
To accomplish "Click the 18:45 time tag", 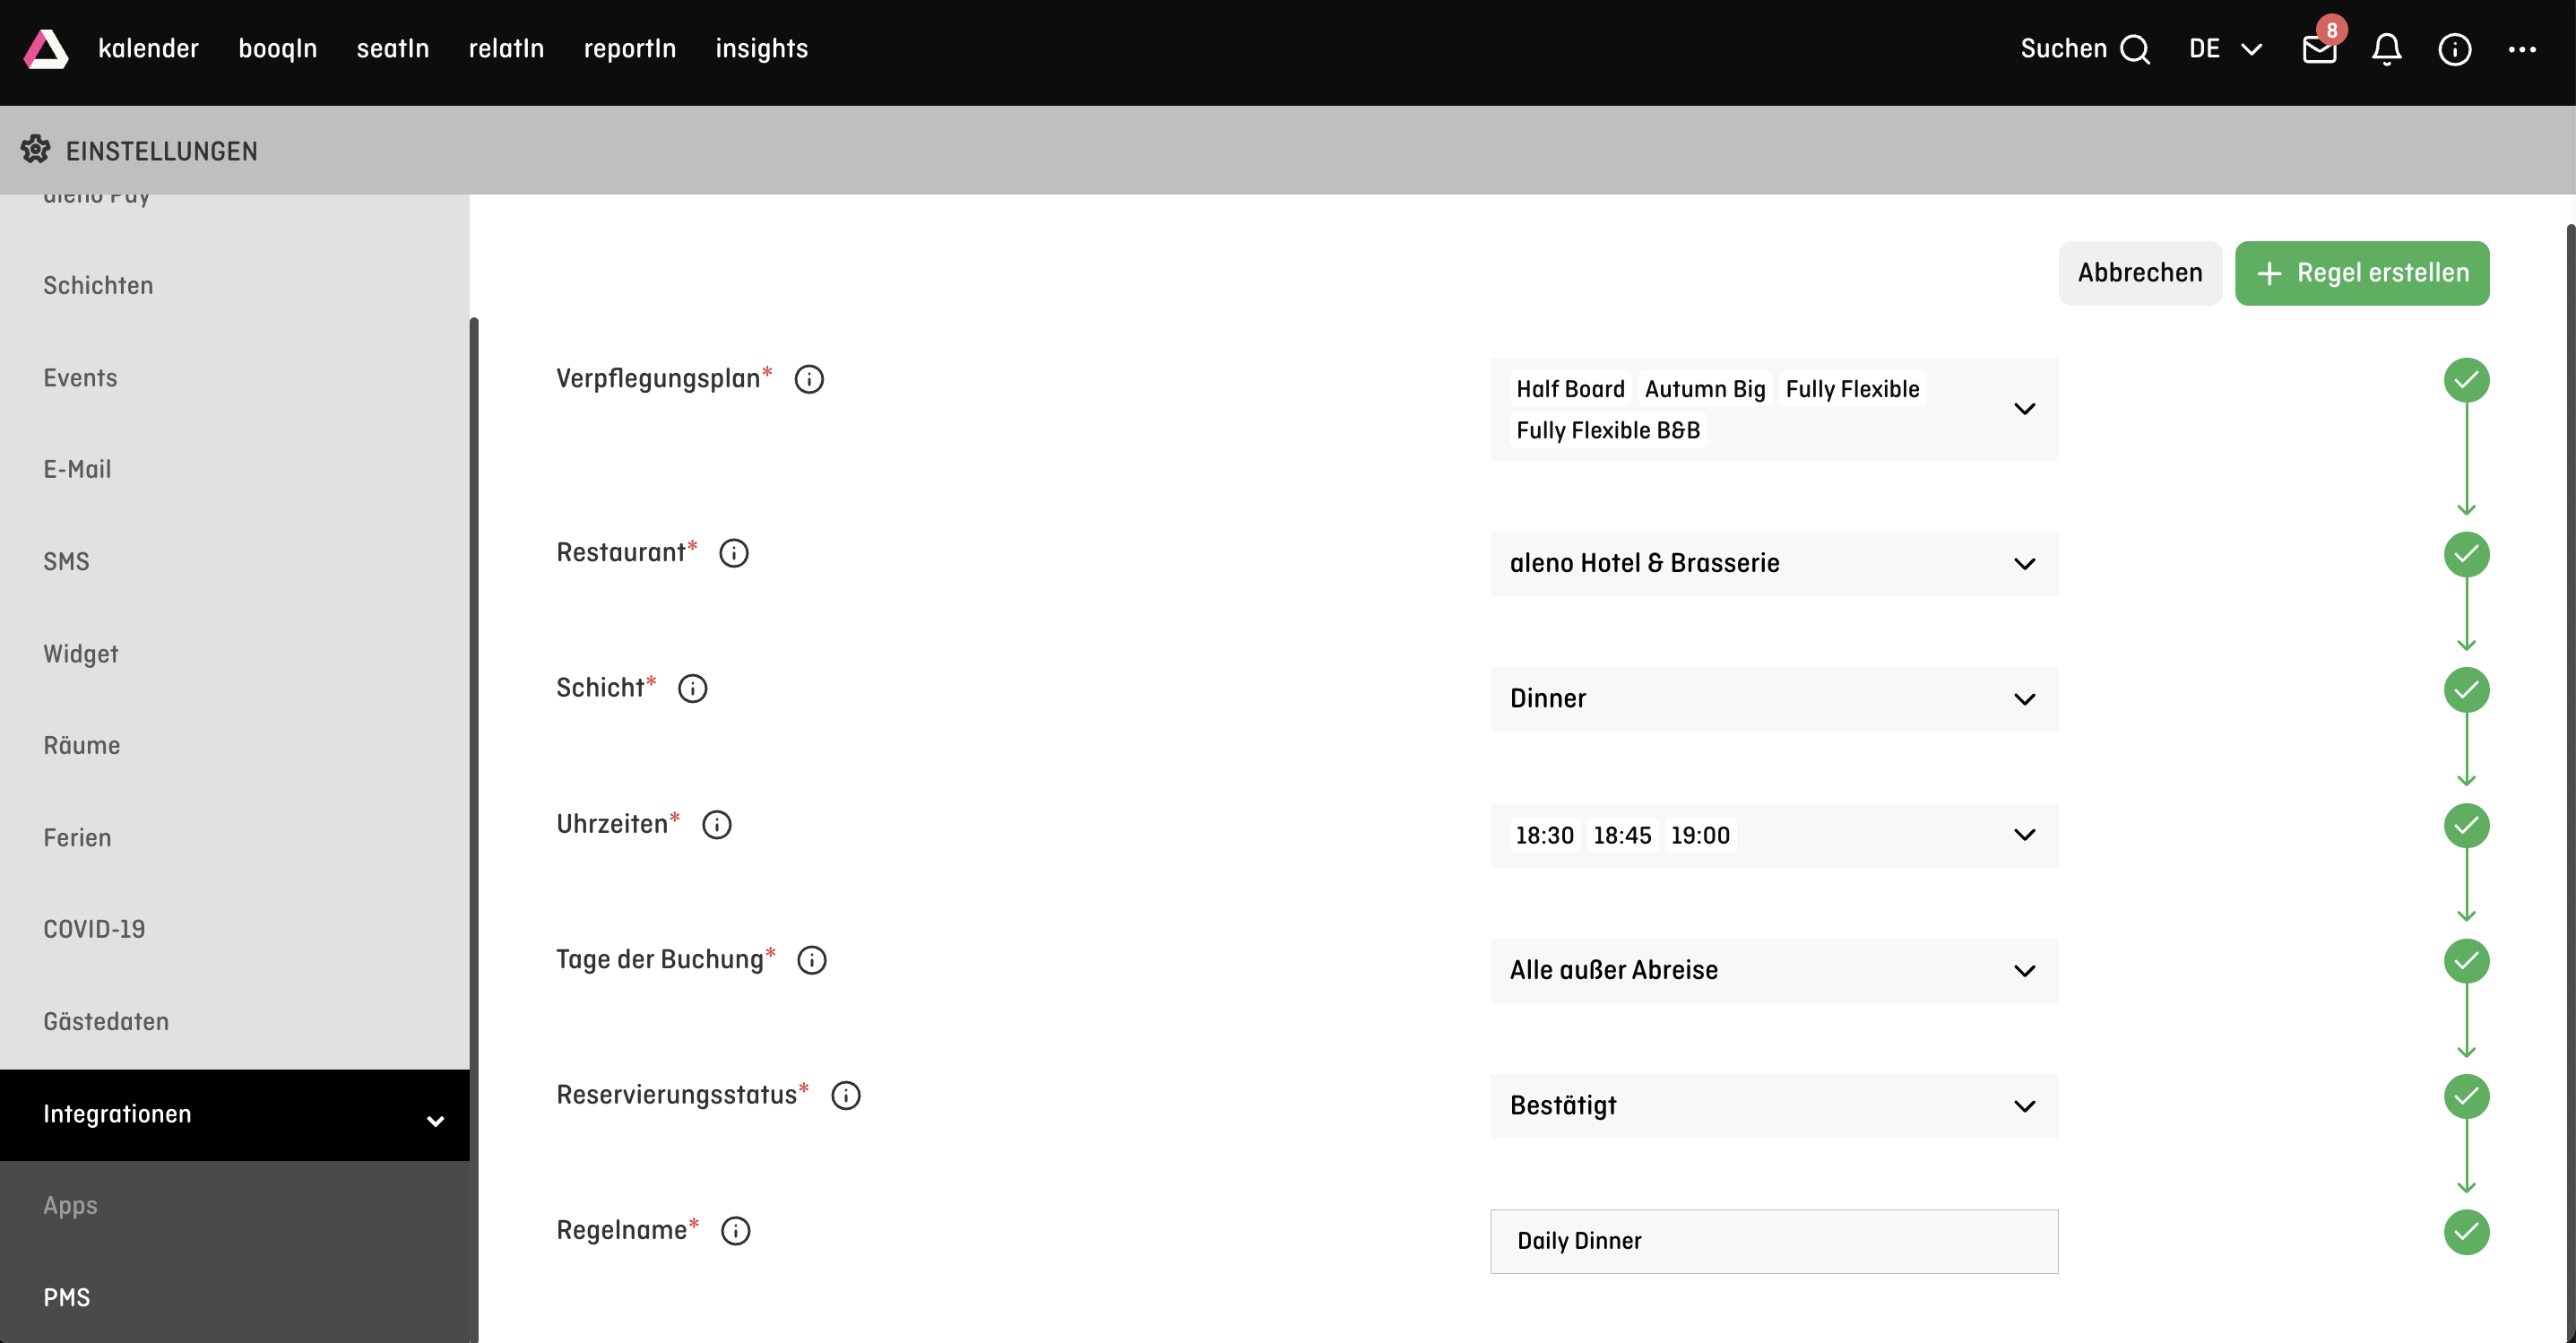I will coord(1622,835).
